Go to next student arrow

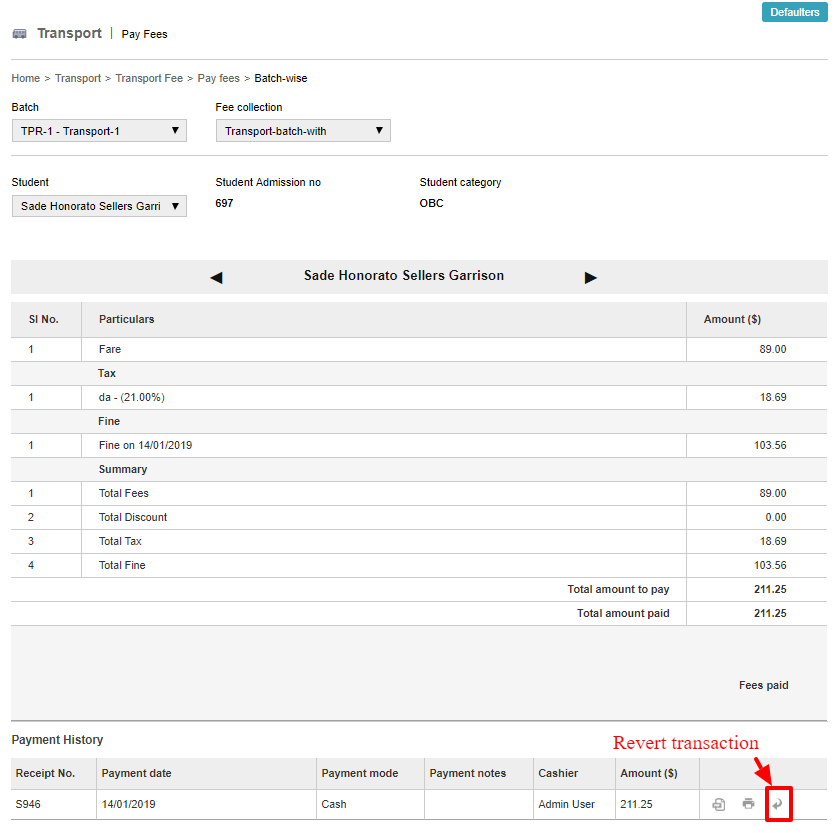[x=591, y=278]
